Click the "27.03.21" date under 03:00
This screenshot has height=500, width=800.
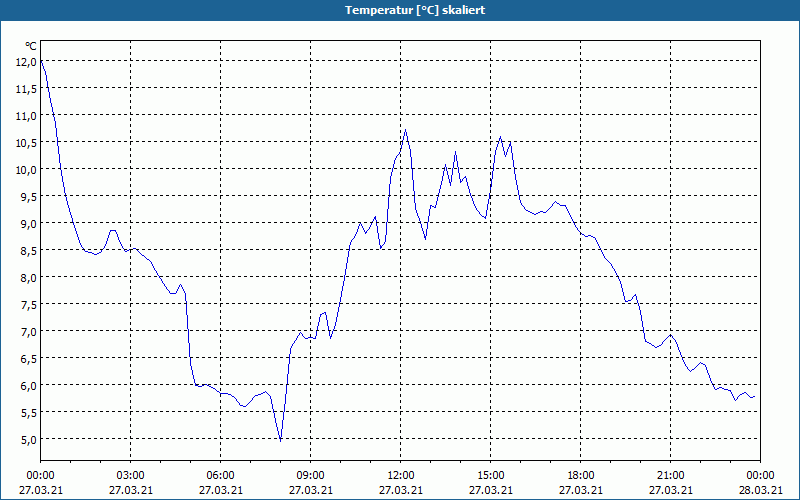[131, 490]
